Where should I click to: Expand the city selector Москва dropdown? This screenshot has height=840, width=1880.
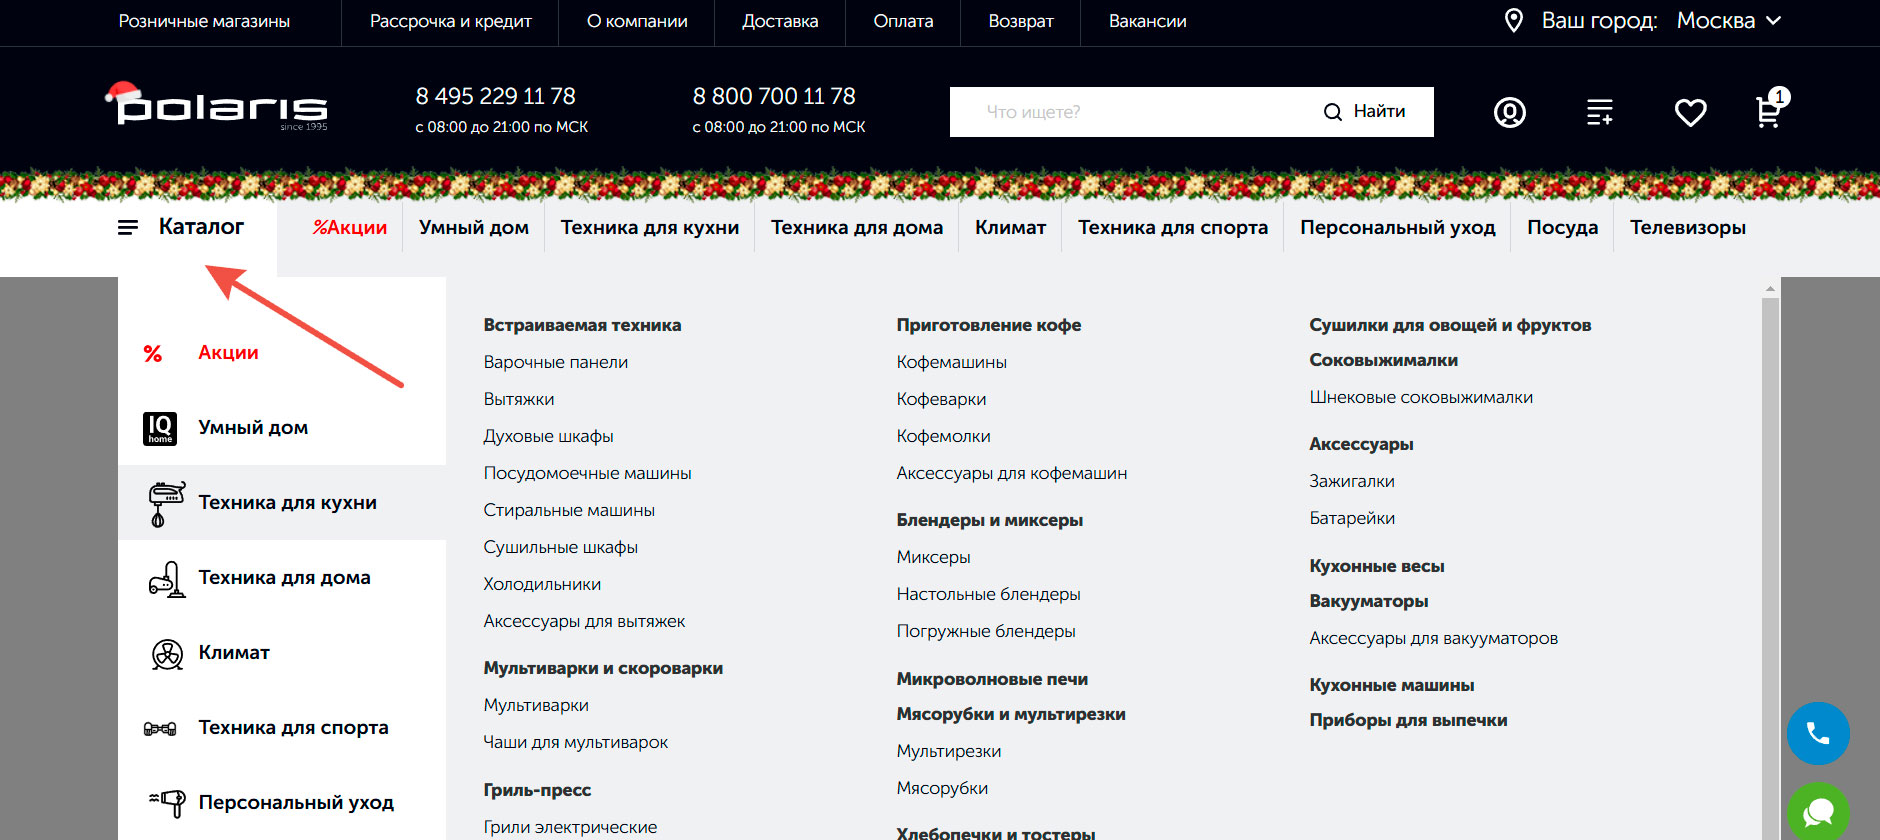1729,21
